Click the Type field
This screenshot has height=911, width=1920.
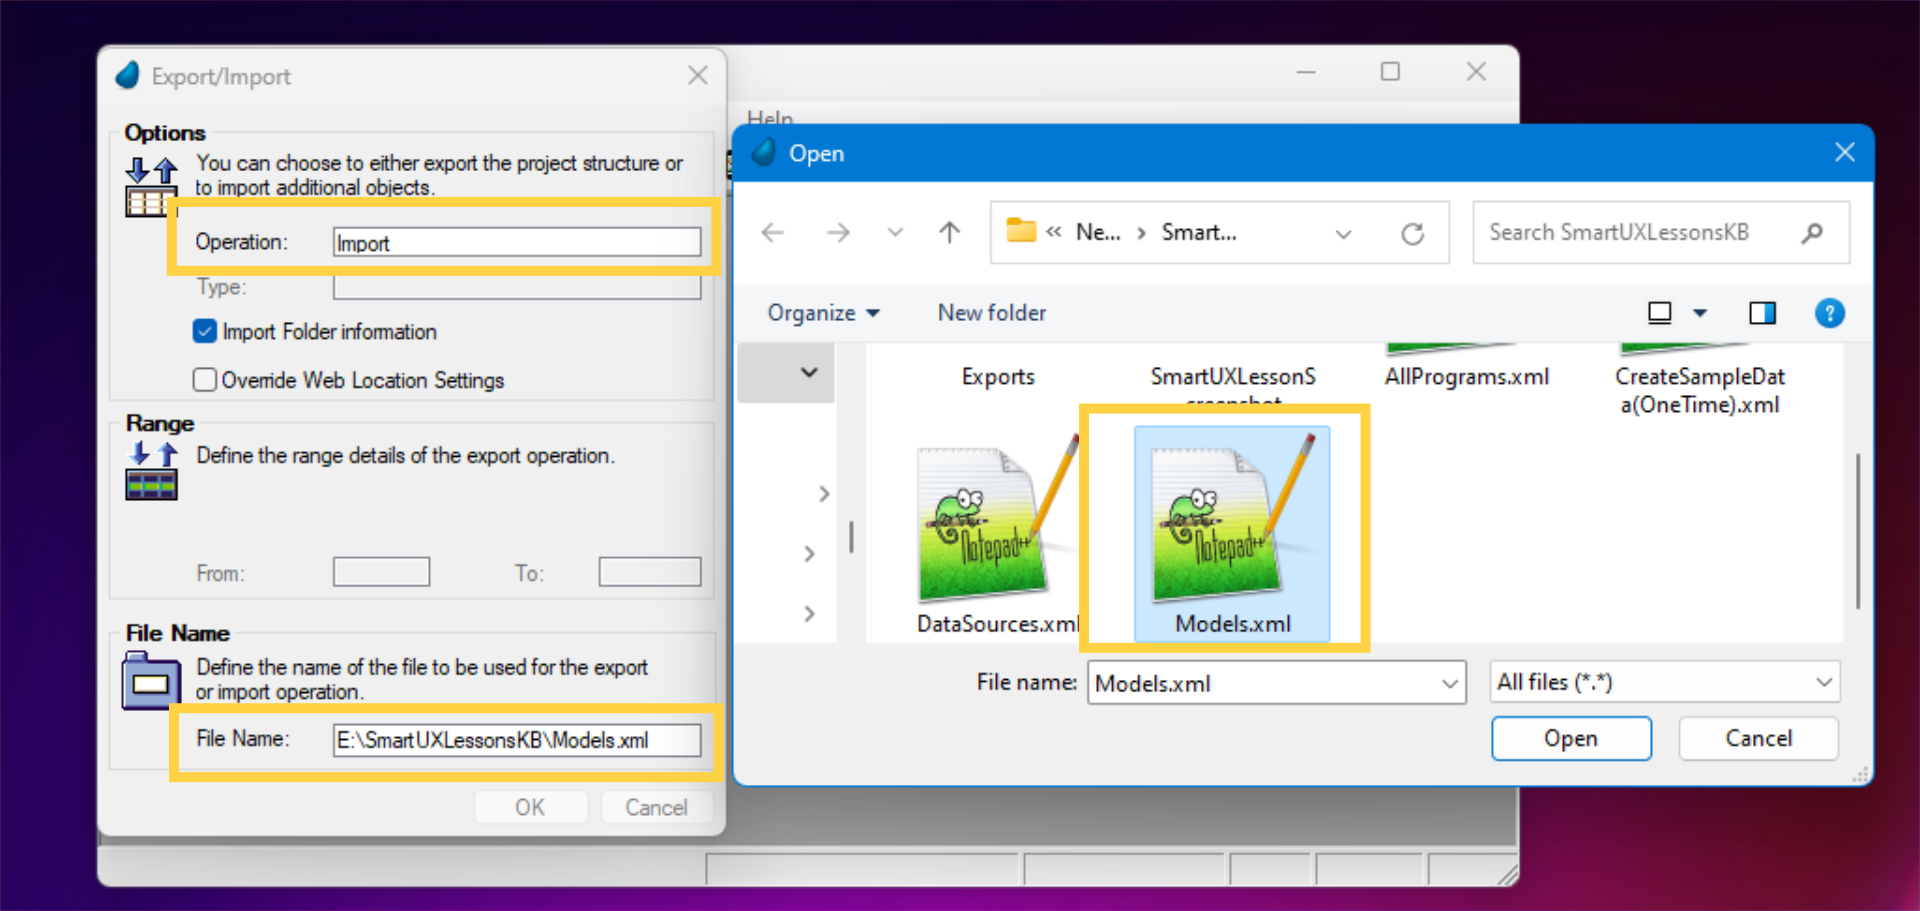click(517, 288)
